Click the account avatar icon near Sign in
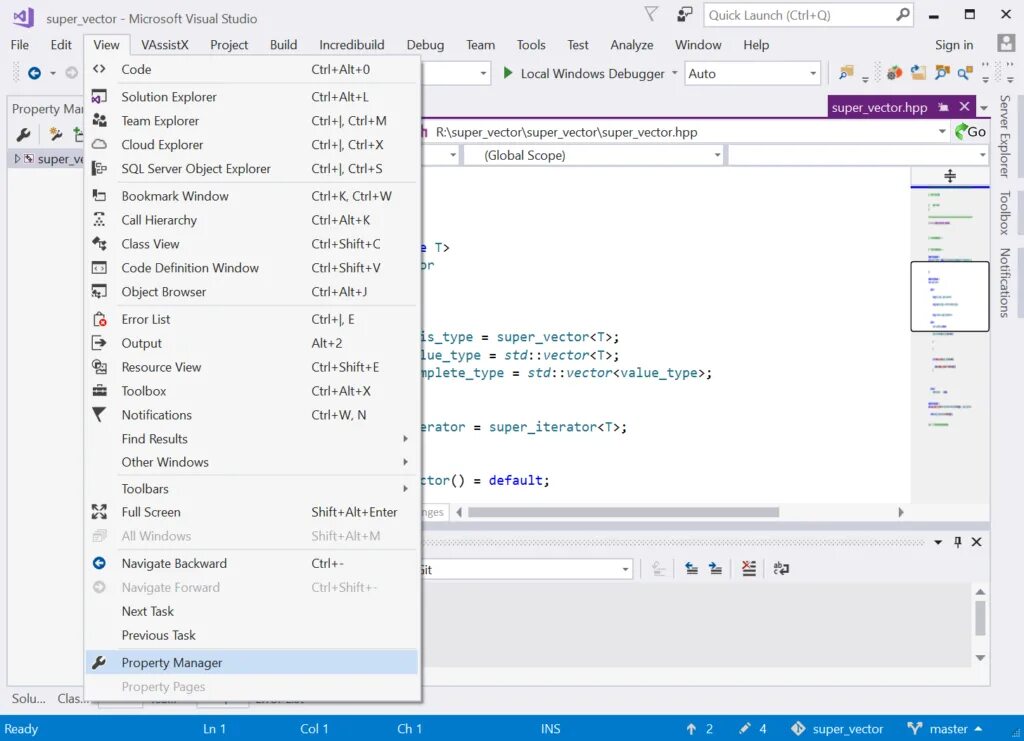 click(1006, 44)
